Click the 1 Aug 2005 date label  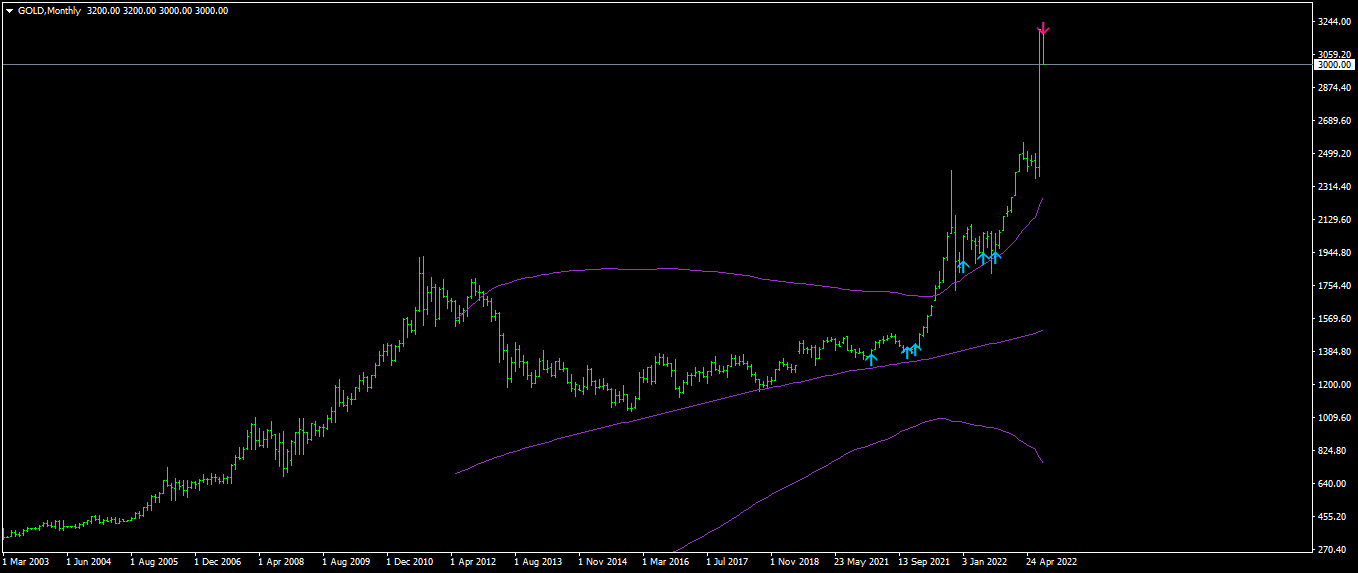click(156, 562)
